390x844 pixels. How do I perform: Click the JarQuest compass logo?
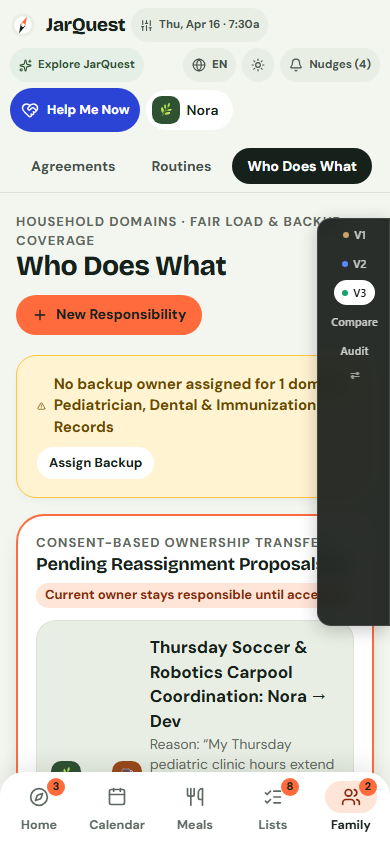click(23, 25)
